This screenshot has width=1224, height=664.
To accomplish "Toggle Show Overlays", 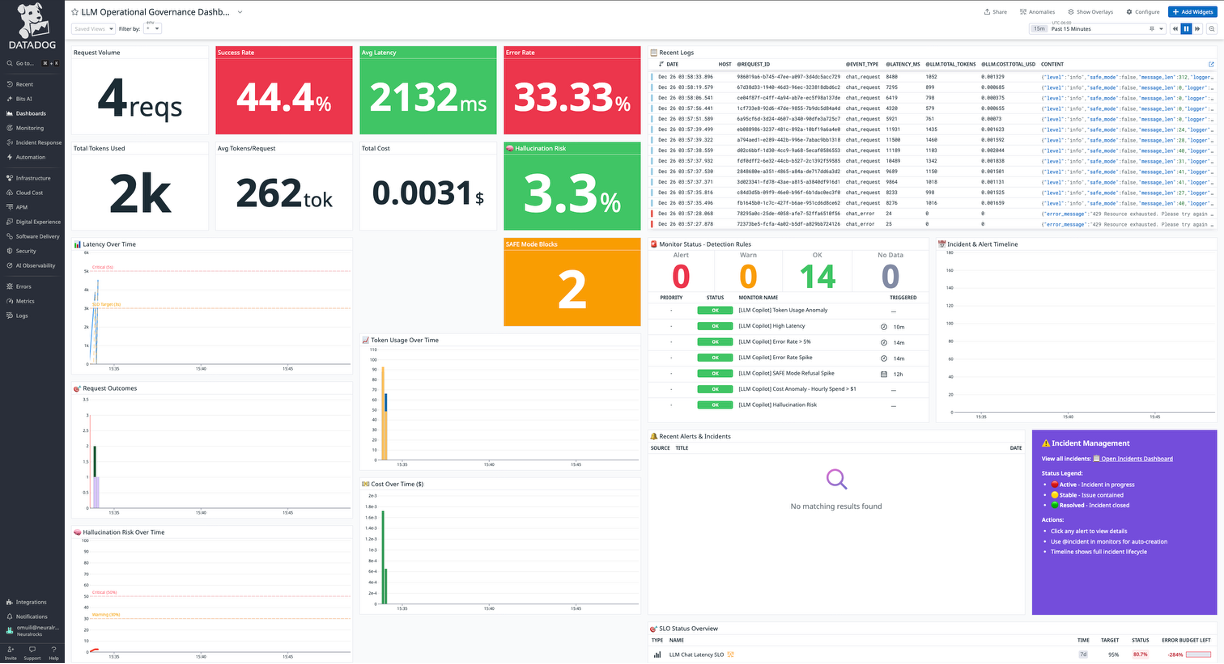I will pyautogui.click(x=1091, y=12).
